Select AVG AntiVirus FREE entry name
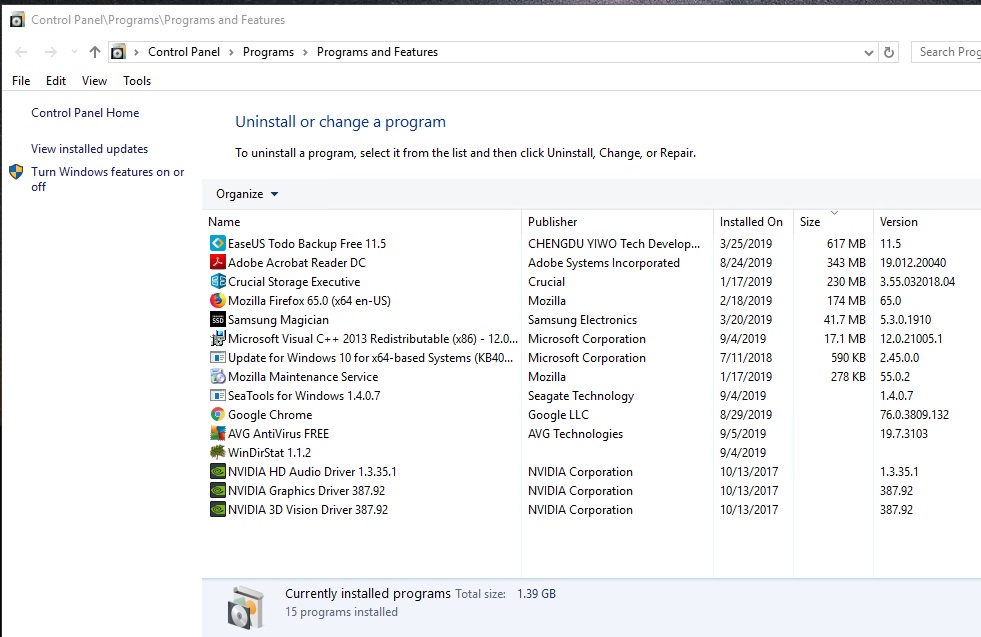 (x=278, y=434)
